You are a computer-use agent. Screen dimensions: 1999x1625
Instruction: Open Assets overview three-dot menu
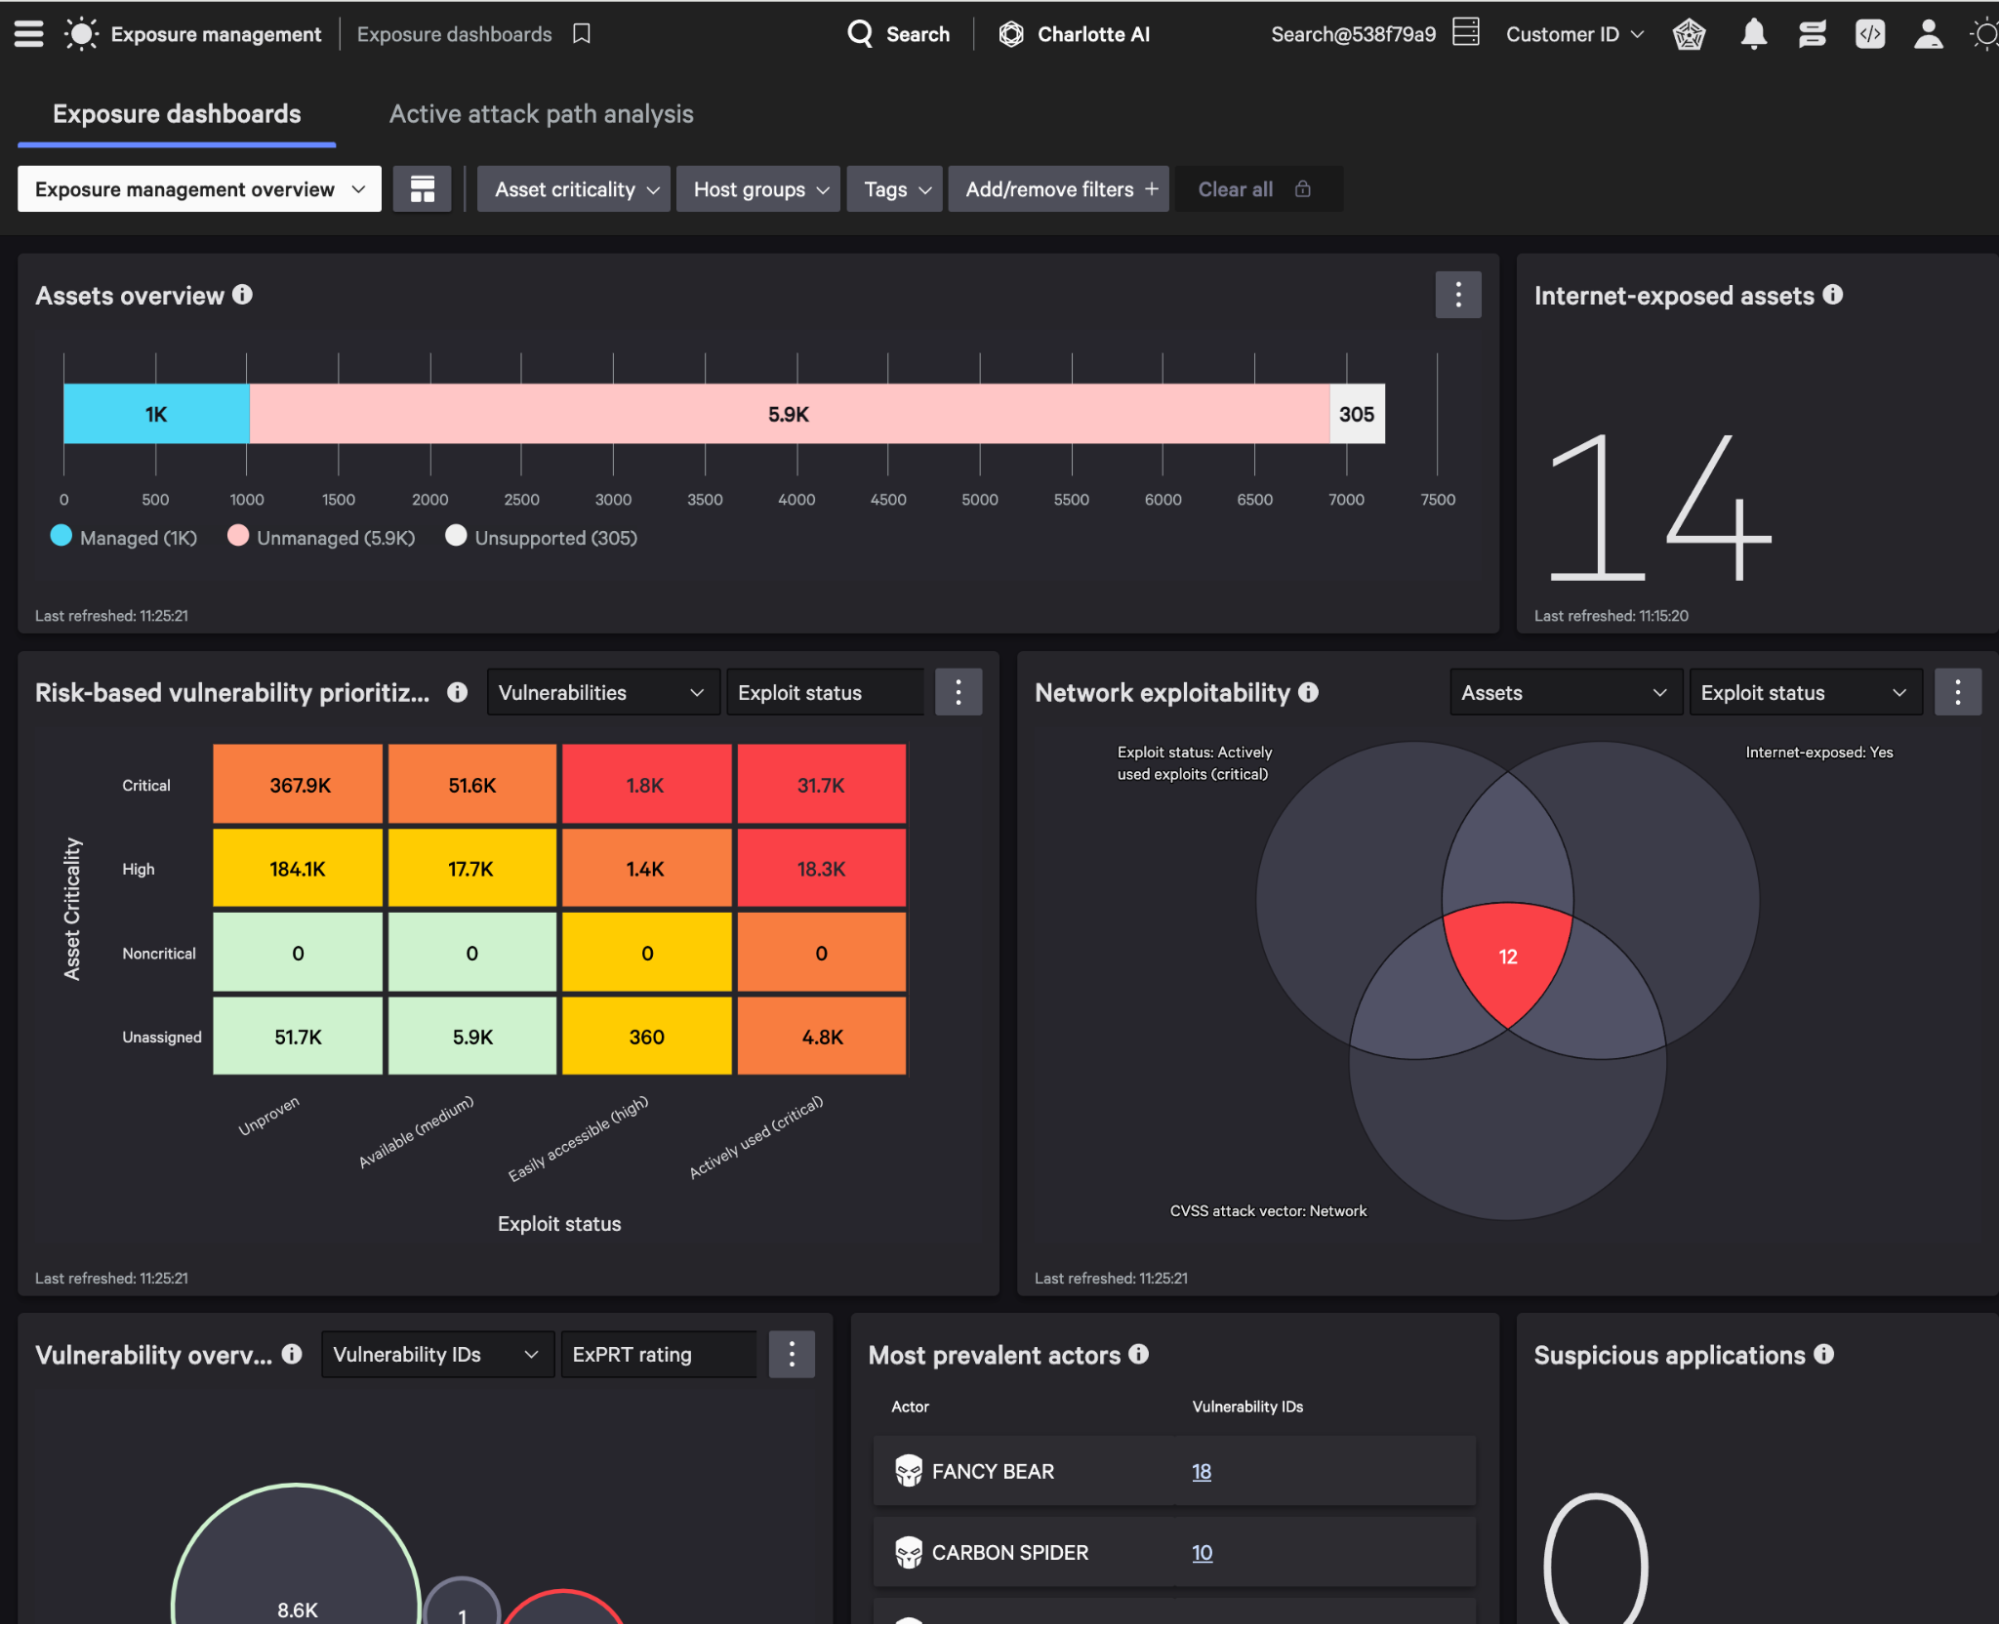point(1458,294)
